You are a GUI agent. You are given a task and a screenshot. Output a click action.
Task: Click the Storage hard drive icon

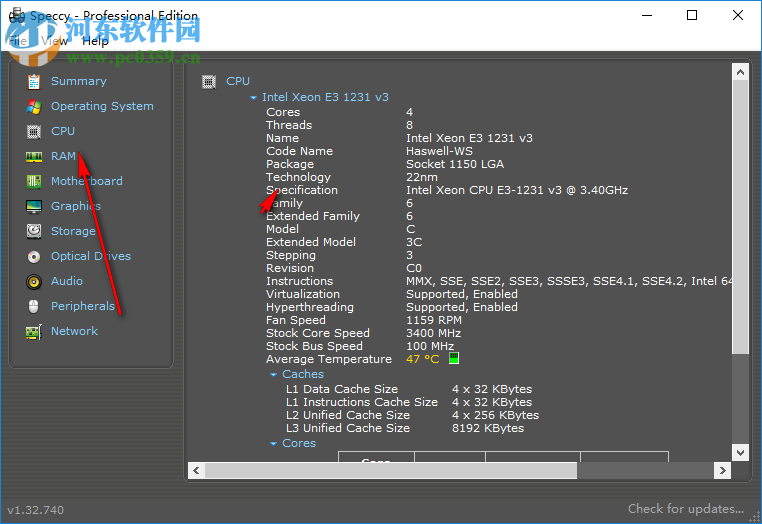(34, 231)
